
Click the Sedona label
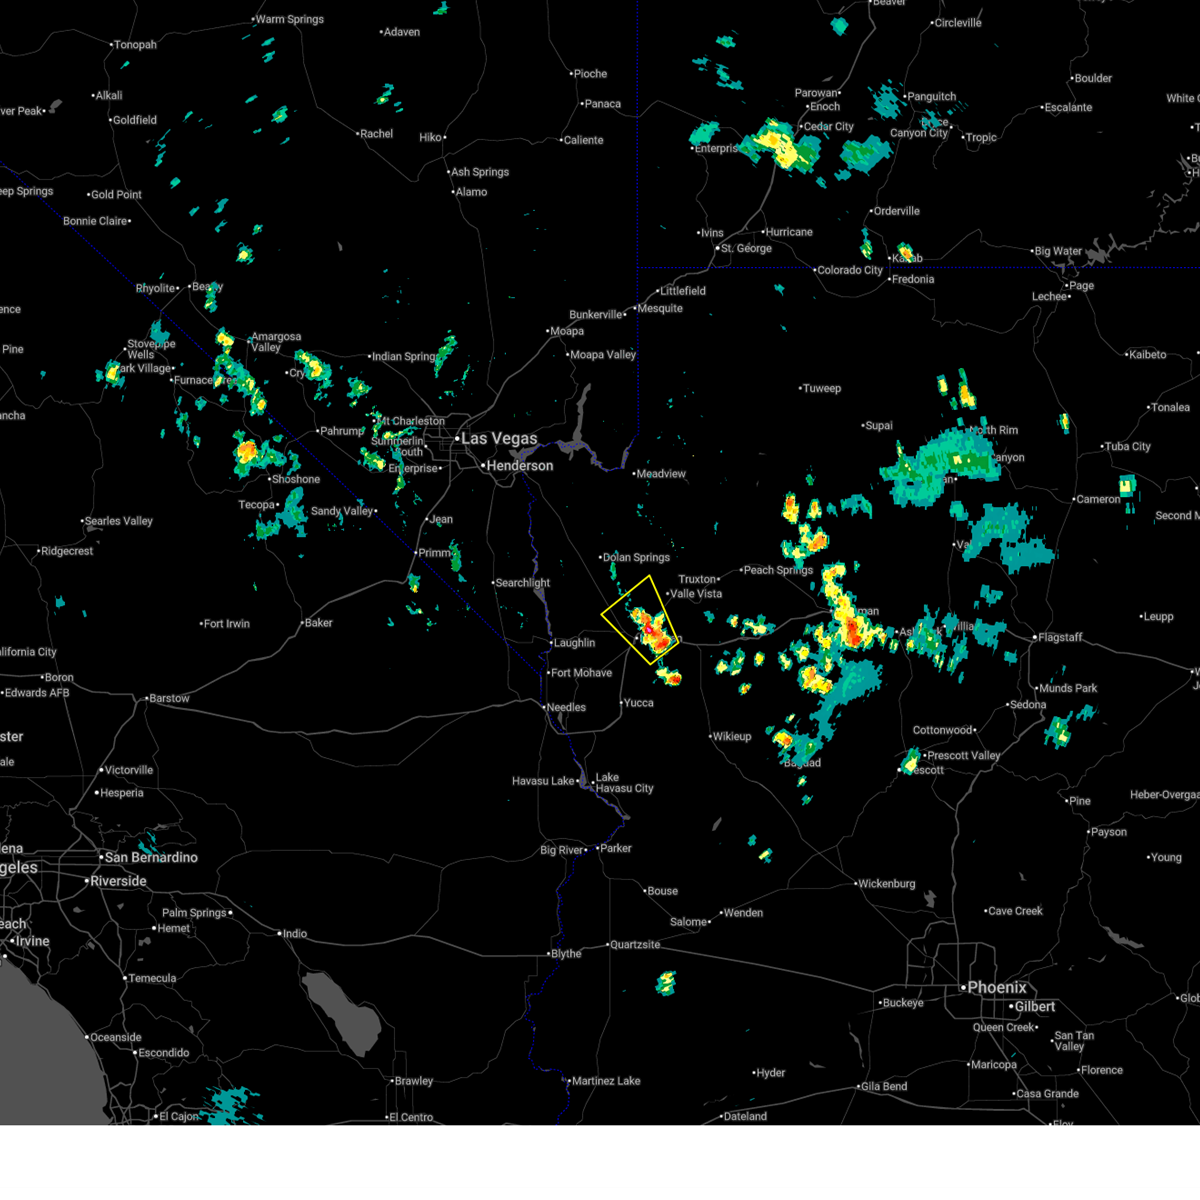(1028, 705)
